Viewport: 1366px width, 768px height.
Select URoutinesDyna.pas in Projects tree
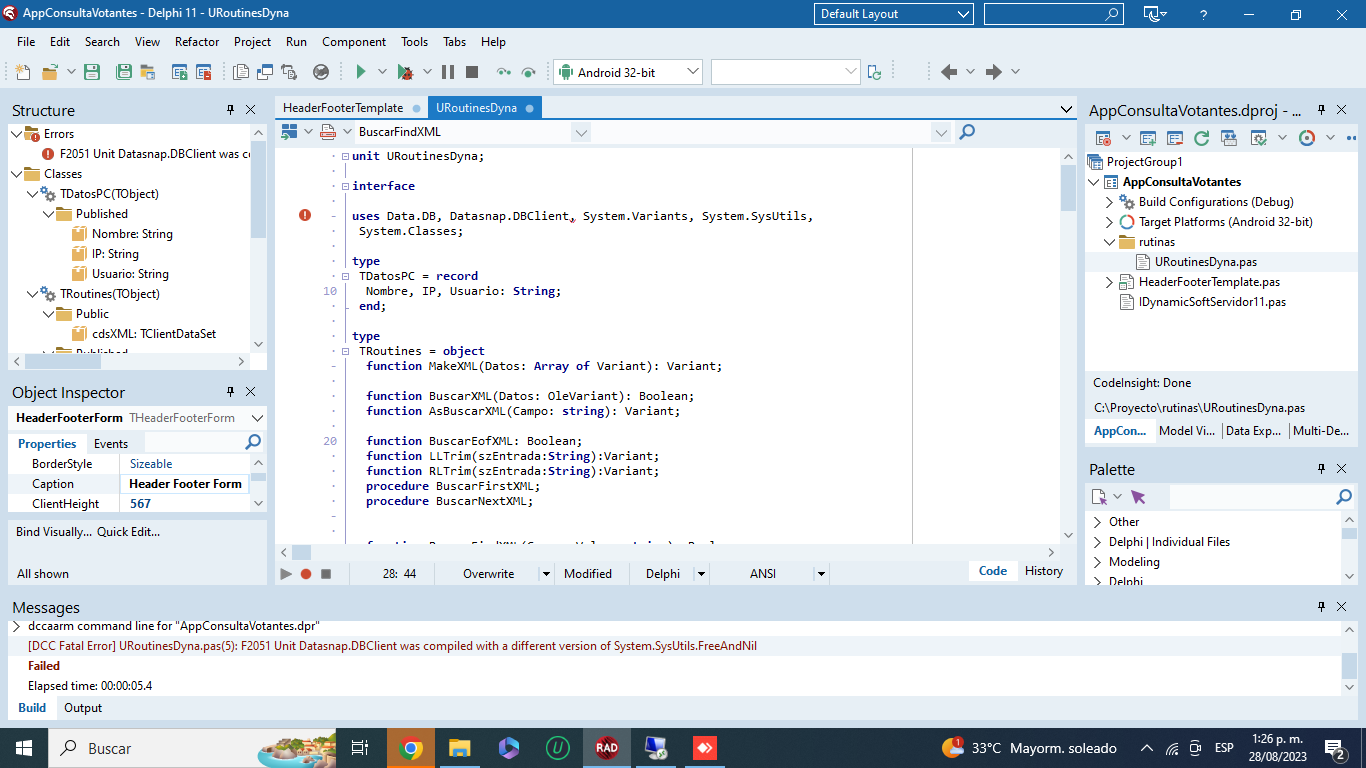pyautogui.click(x=1206, y=262)
